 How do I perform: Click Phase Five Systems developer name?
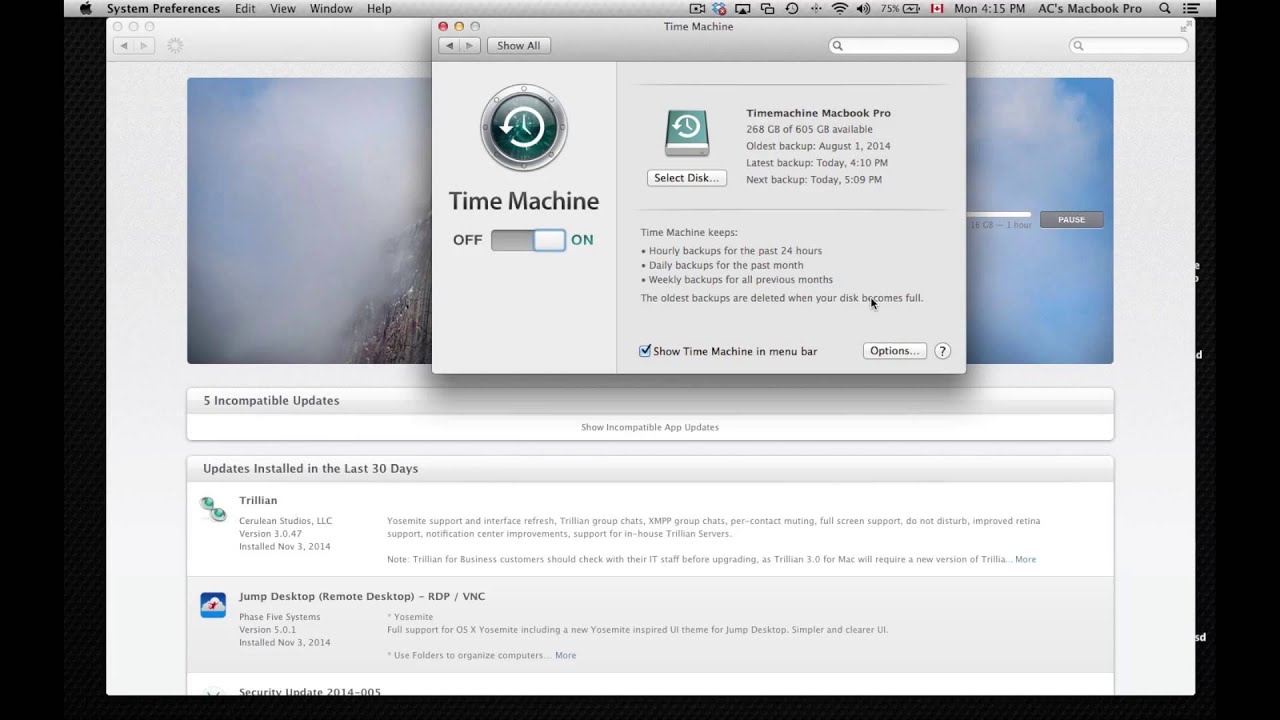pos(279,617)
